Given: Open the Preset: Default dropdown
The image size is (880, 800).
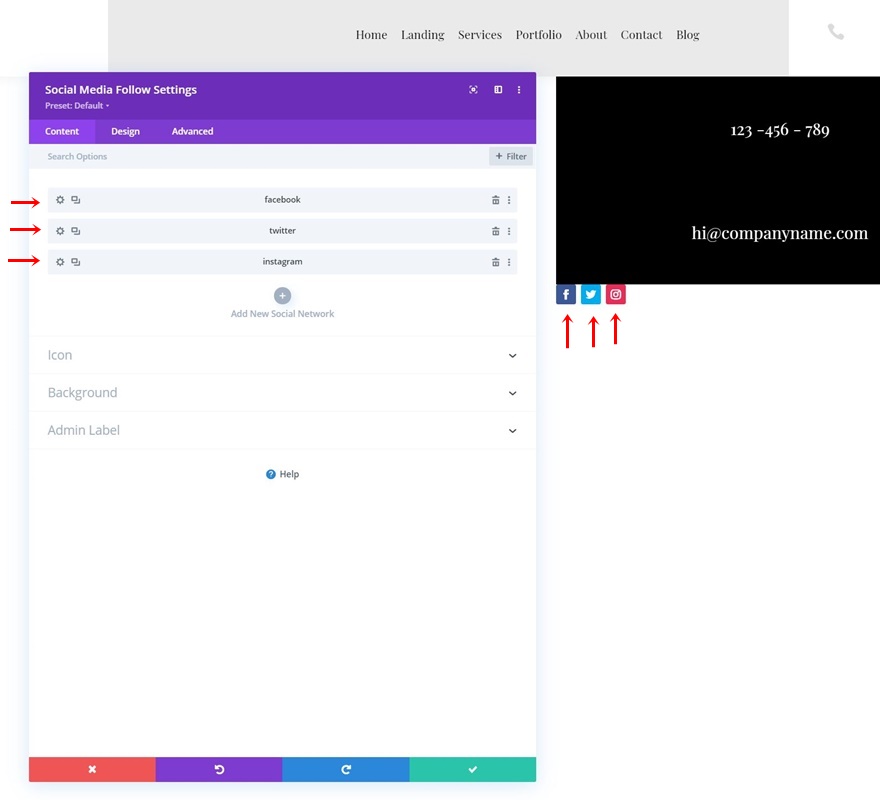Looking at the screenshot, I should coord(77,106).
